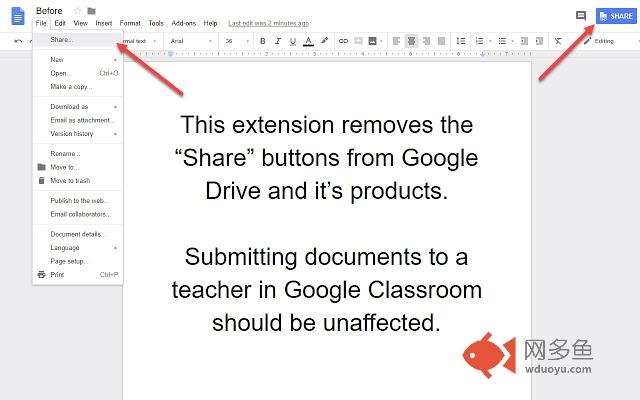
Task: Select Move to trash entry
Action: pyautogui.click(x=78, y=180)
